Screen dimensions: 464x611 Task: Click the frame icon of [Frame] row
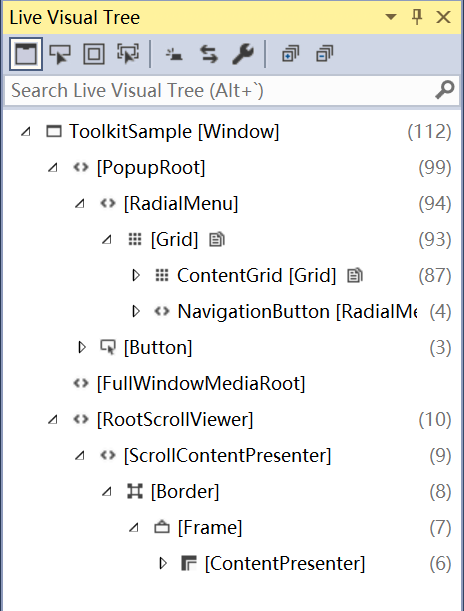[162, 528]
